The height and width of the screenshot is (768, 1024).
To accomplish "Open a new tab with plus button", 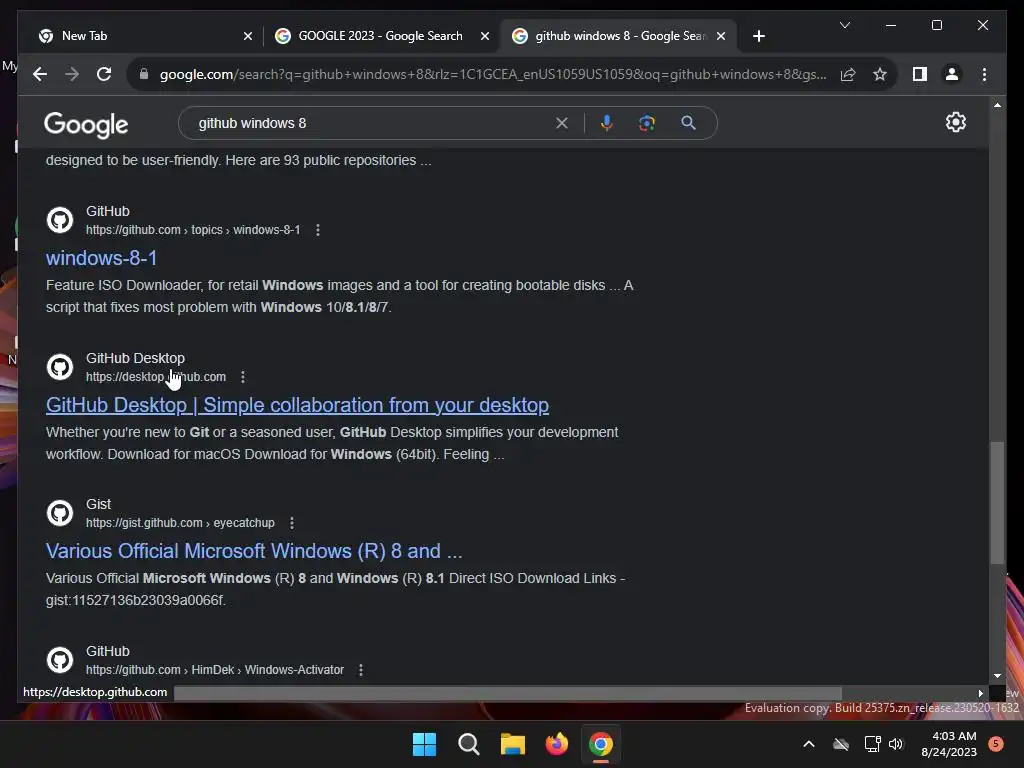I will (758, 36).
